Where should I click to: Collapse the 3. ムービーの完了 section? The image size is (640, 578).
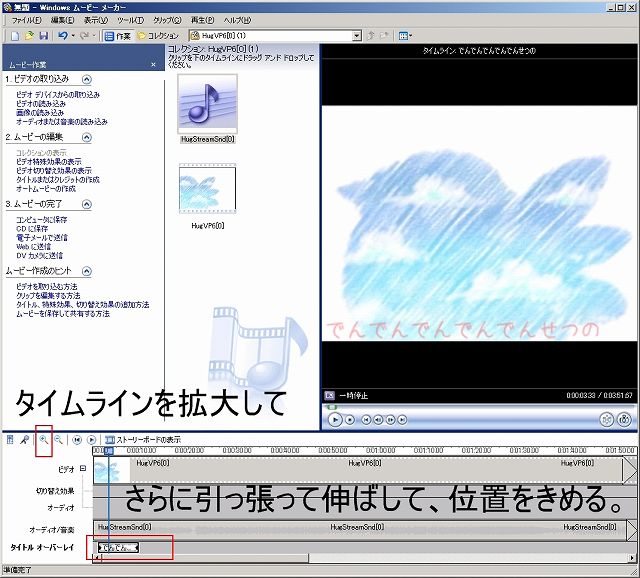pyautogui.click(x=87, y=204)
